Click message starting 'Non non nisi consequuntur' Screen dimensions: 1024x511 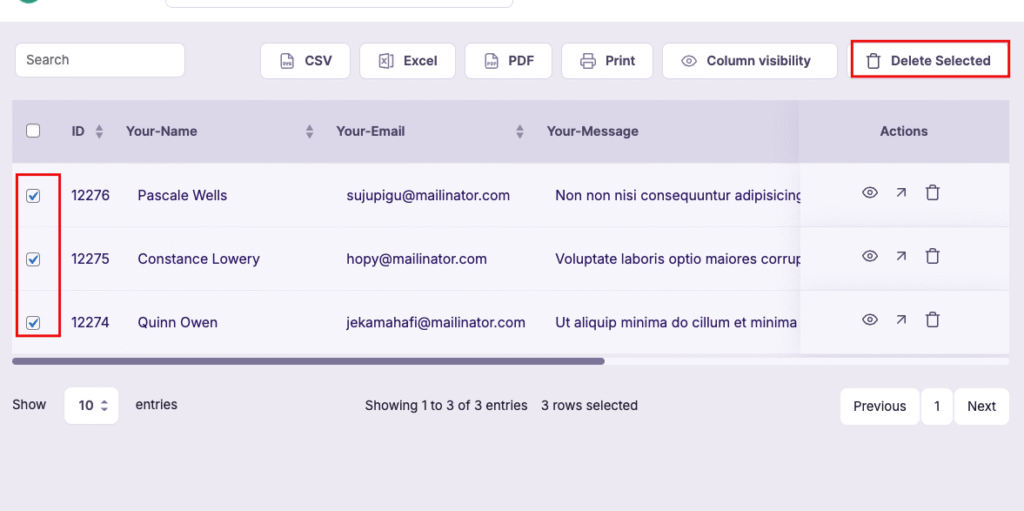677,195
